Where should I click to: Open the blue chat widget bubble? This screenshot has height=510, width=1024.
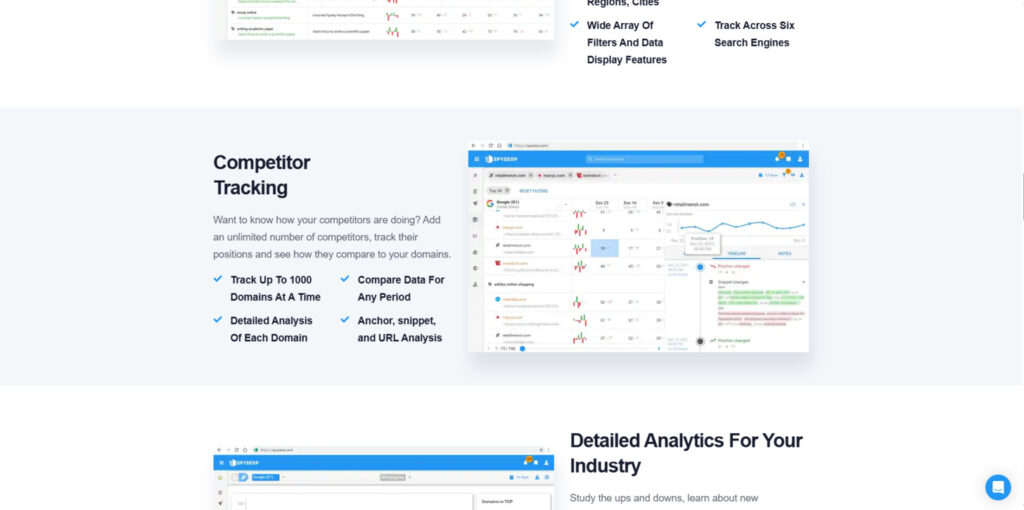[x=997, y=487]
